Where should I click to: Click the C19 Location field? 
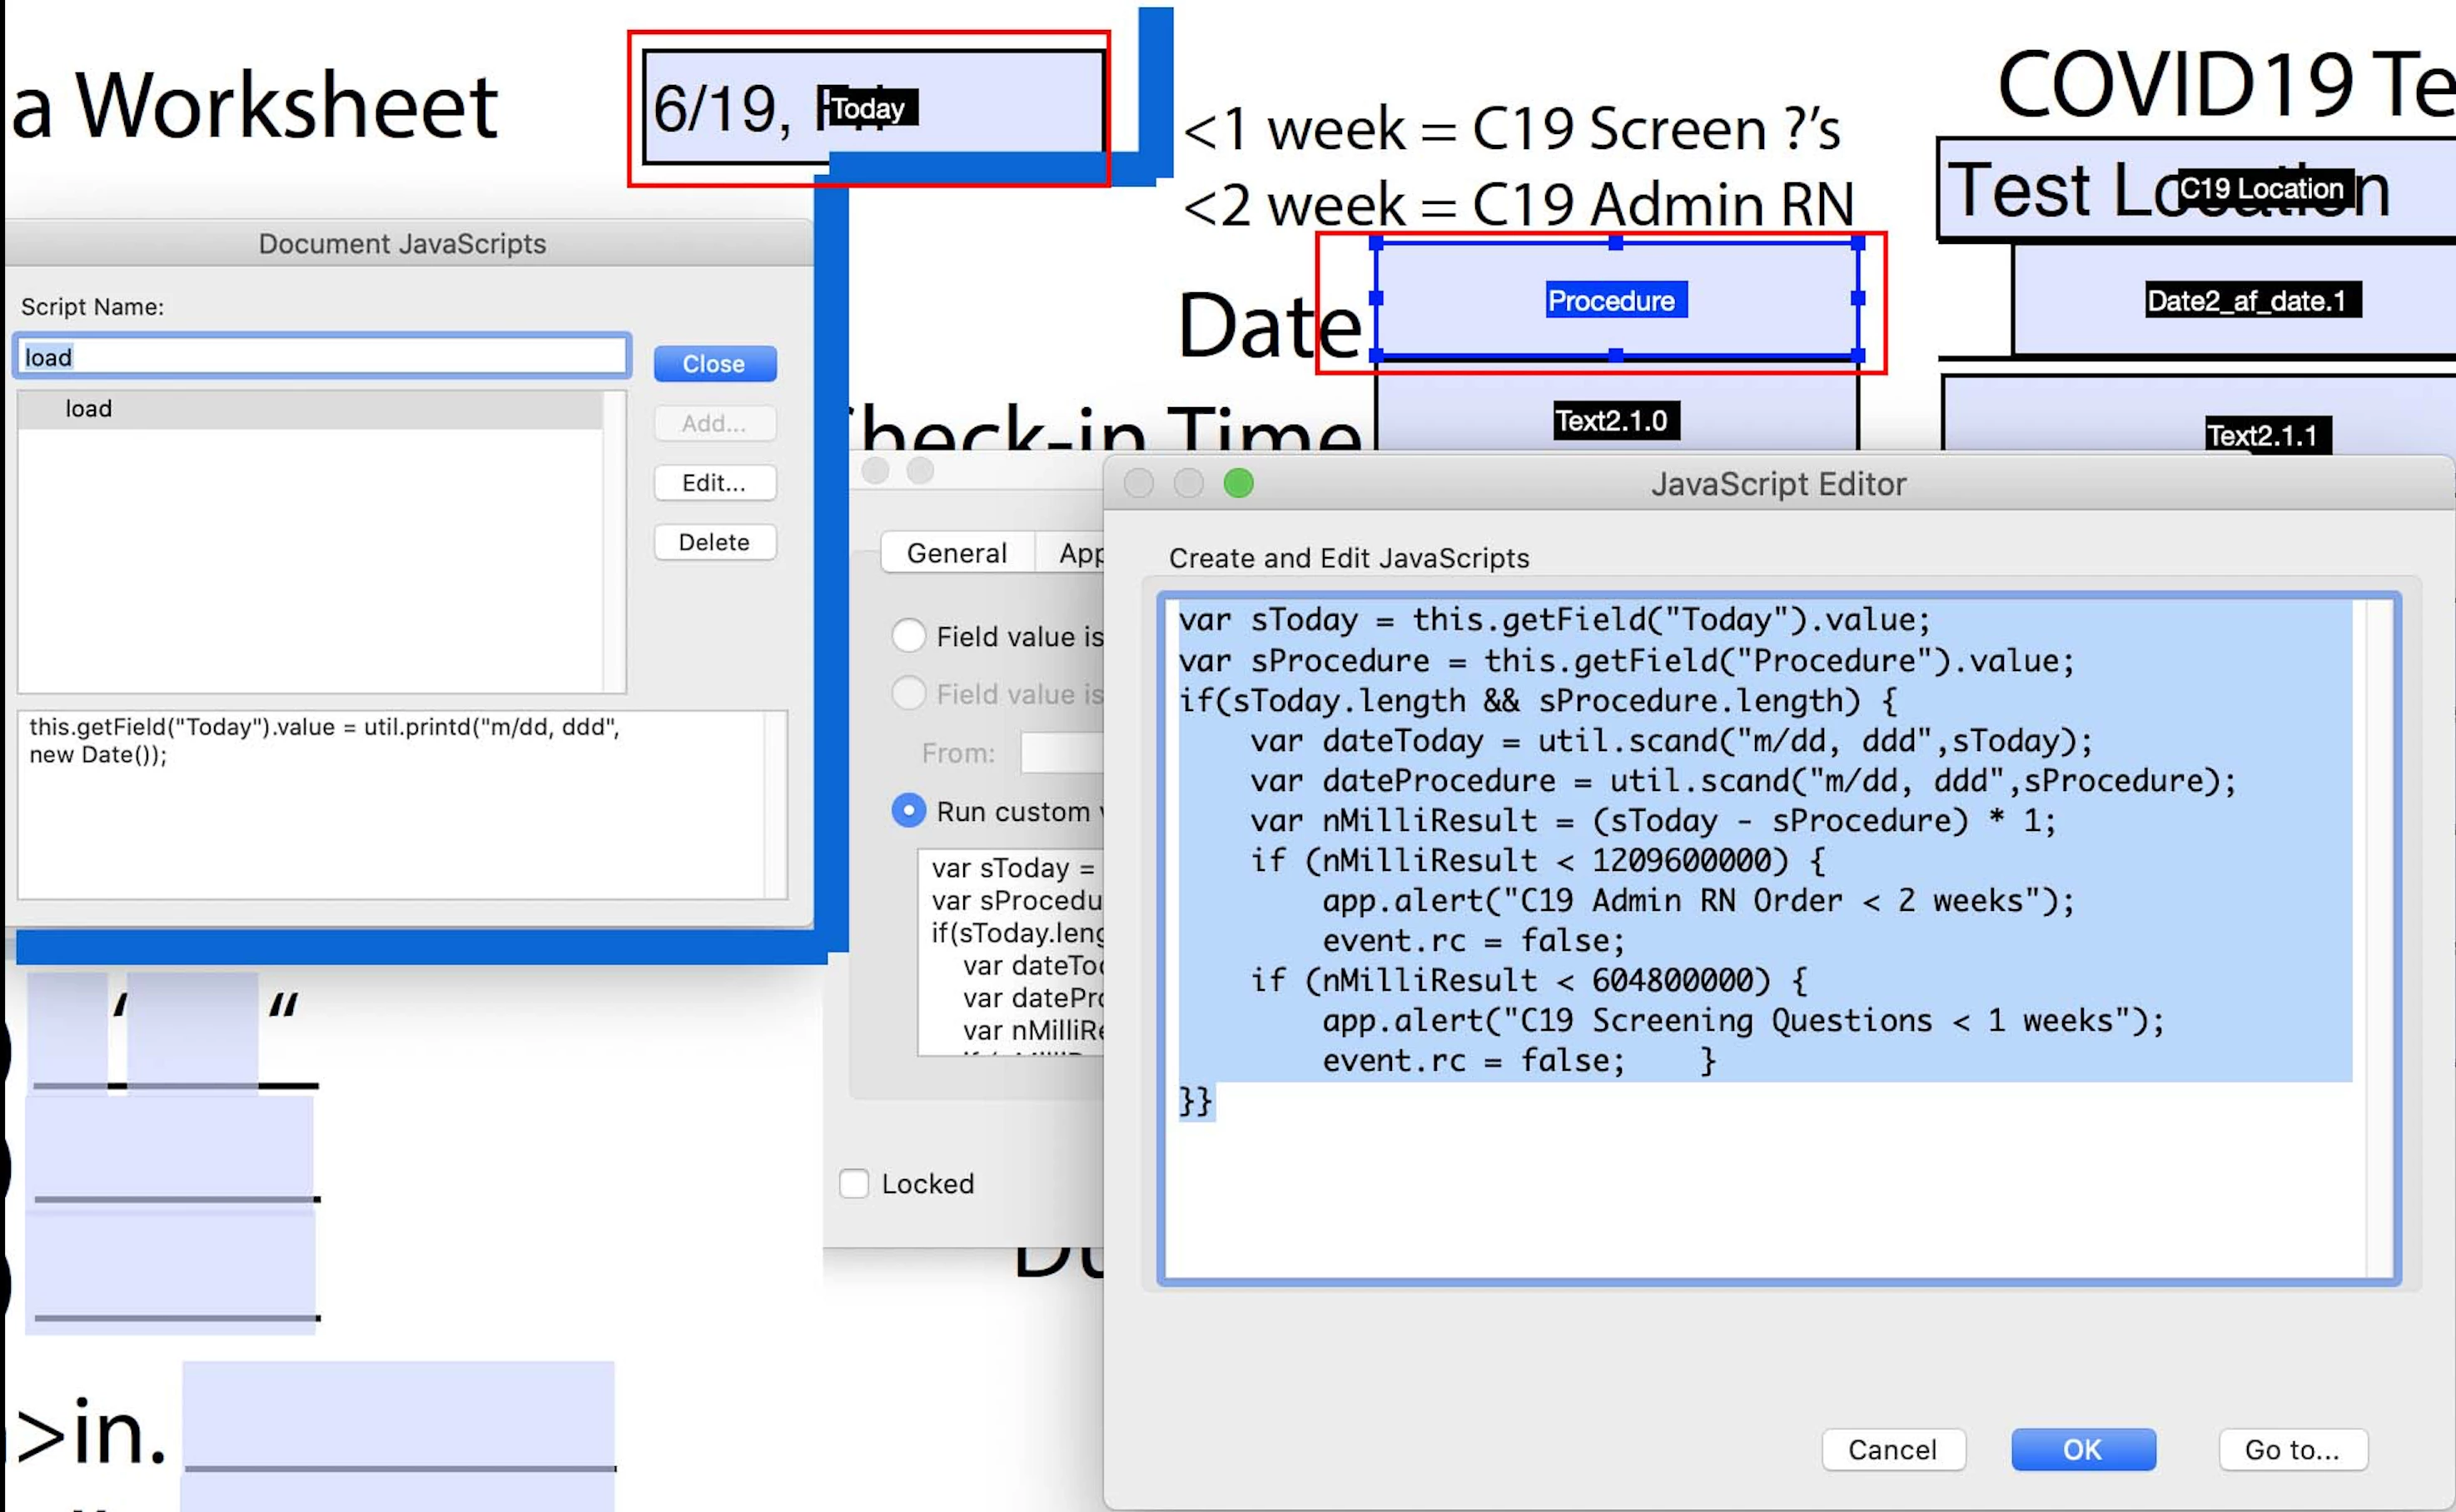2260,189
